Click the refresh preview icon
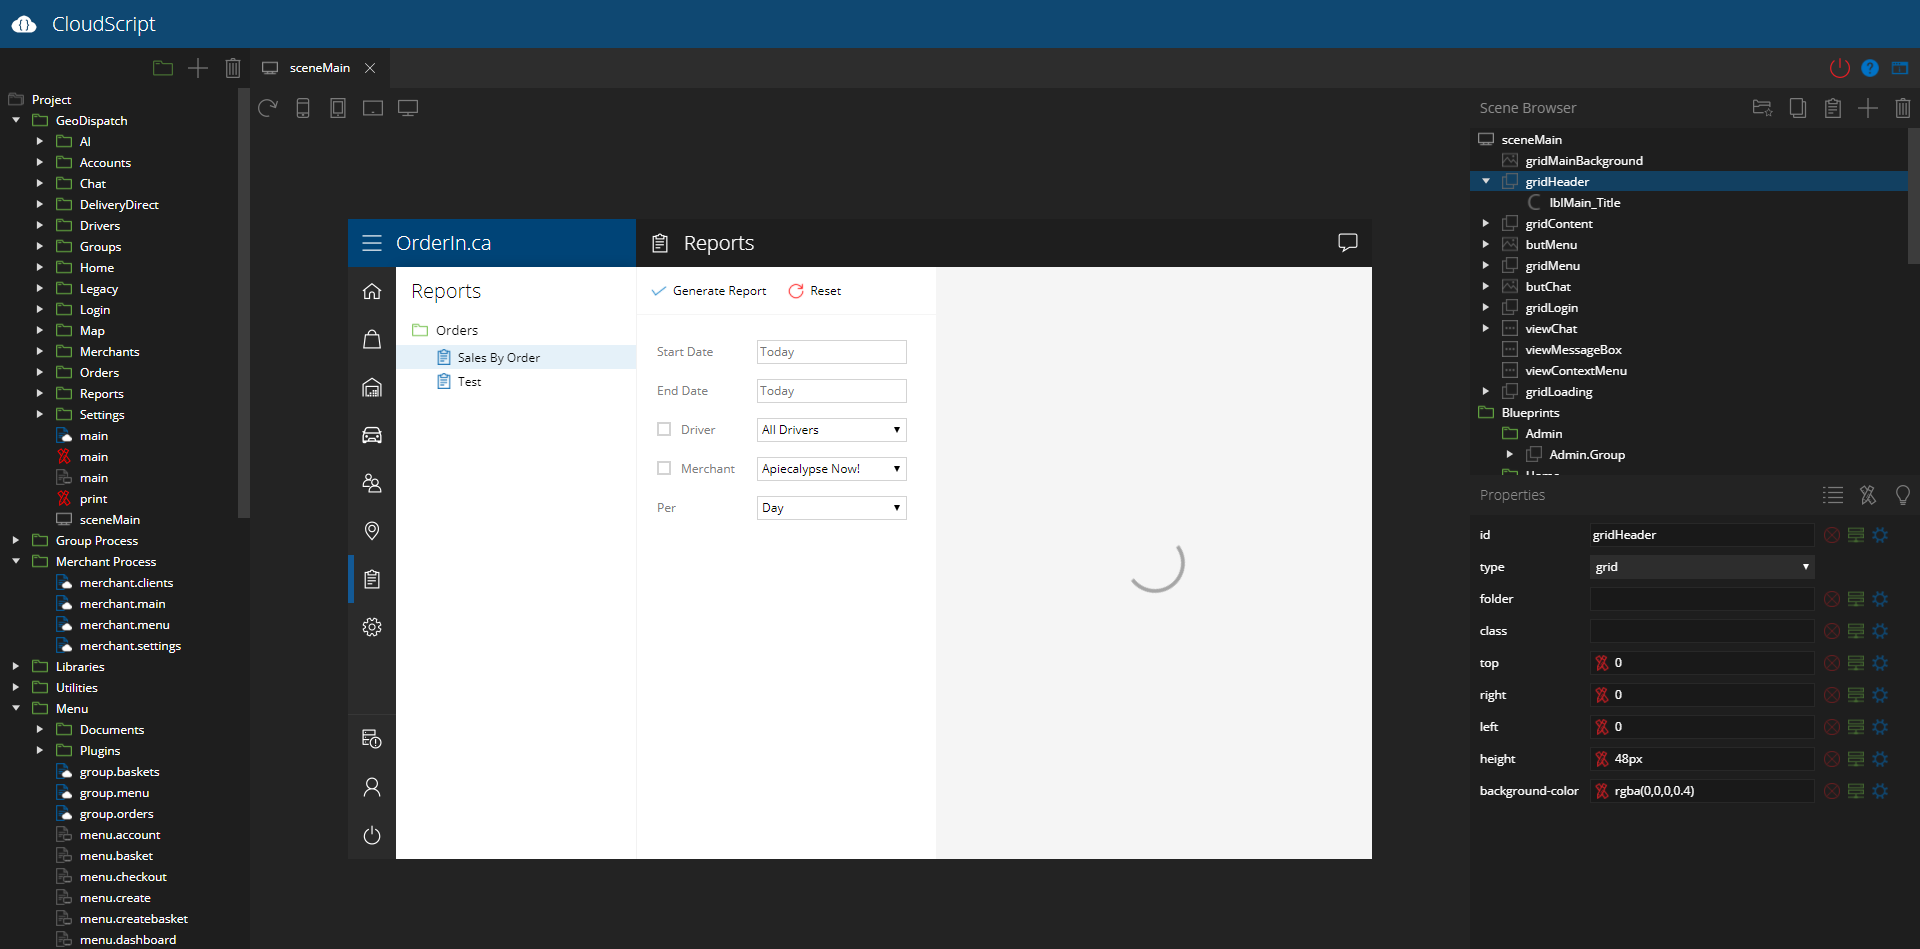This screenshot has height=949, width=1920. (x=267, y=108)
